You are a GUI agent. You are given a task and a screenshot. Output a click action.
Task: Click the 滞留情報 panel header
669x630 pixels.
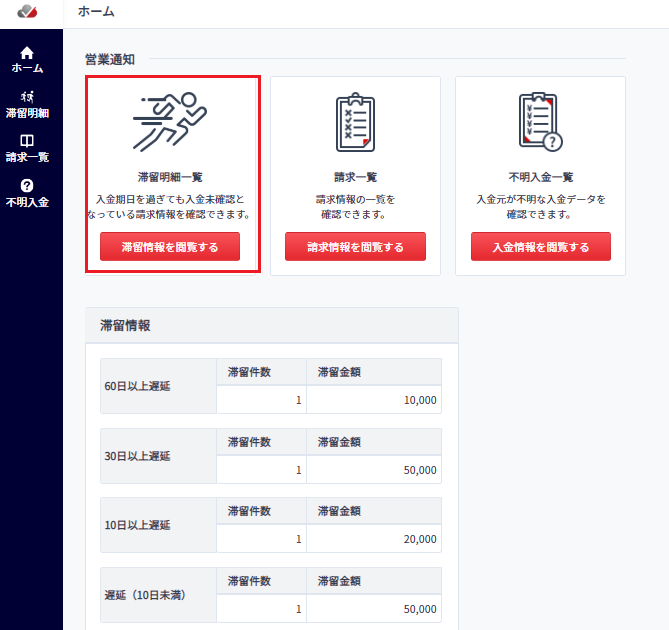pos(272,325)
